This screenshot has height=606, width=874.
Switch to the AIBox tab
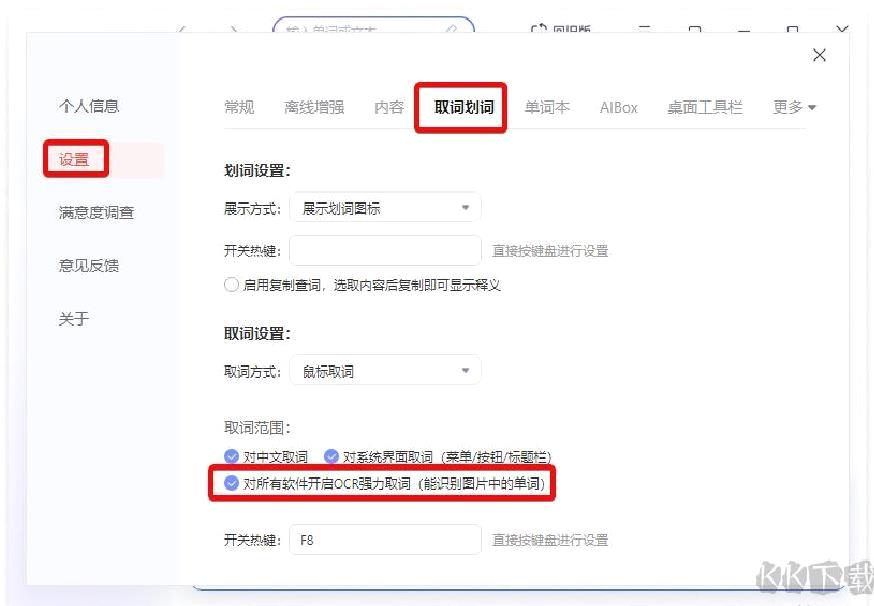(x=618, y=108)
